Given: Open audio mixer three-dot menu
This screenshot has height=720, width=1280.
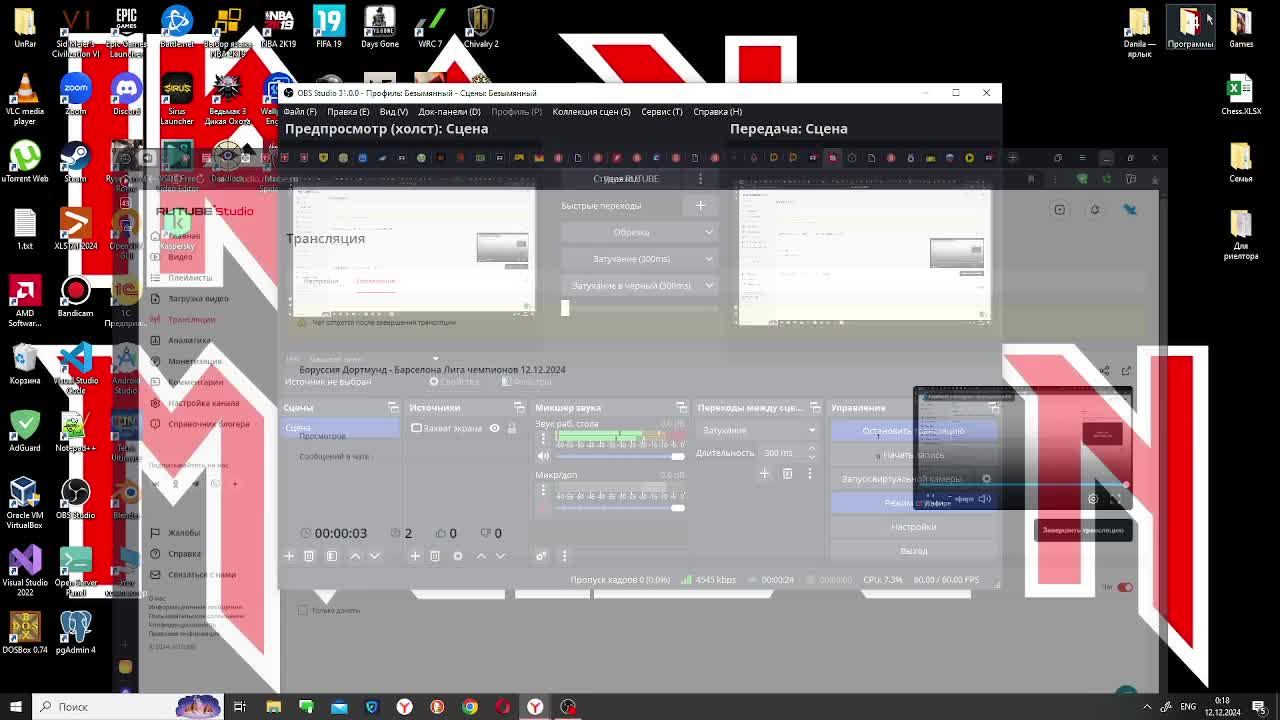Looking at the screenshot, I should [x=564, y=556].
